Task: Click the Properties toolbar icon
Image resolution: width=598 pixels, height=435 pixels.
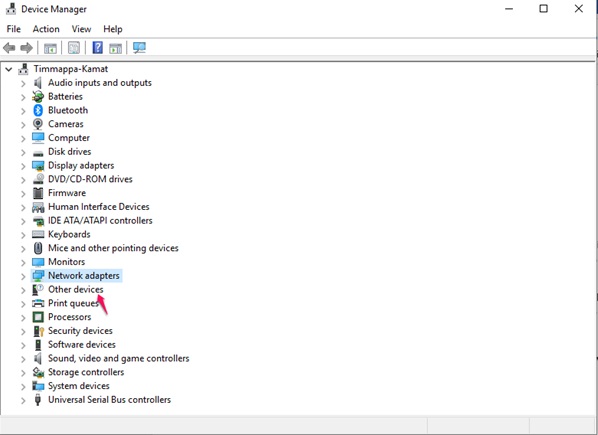Action: pos(74,48)
